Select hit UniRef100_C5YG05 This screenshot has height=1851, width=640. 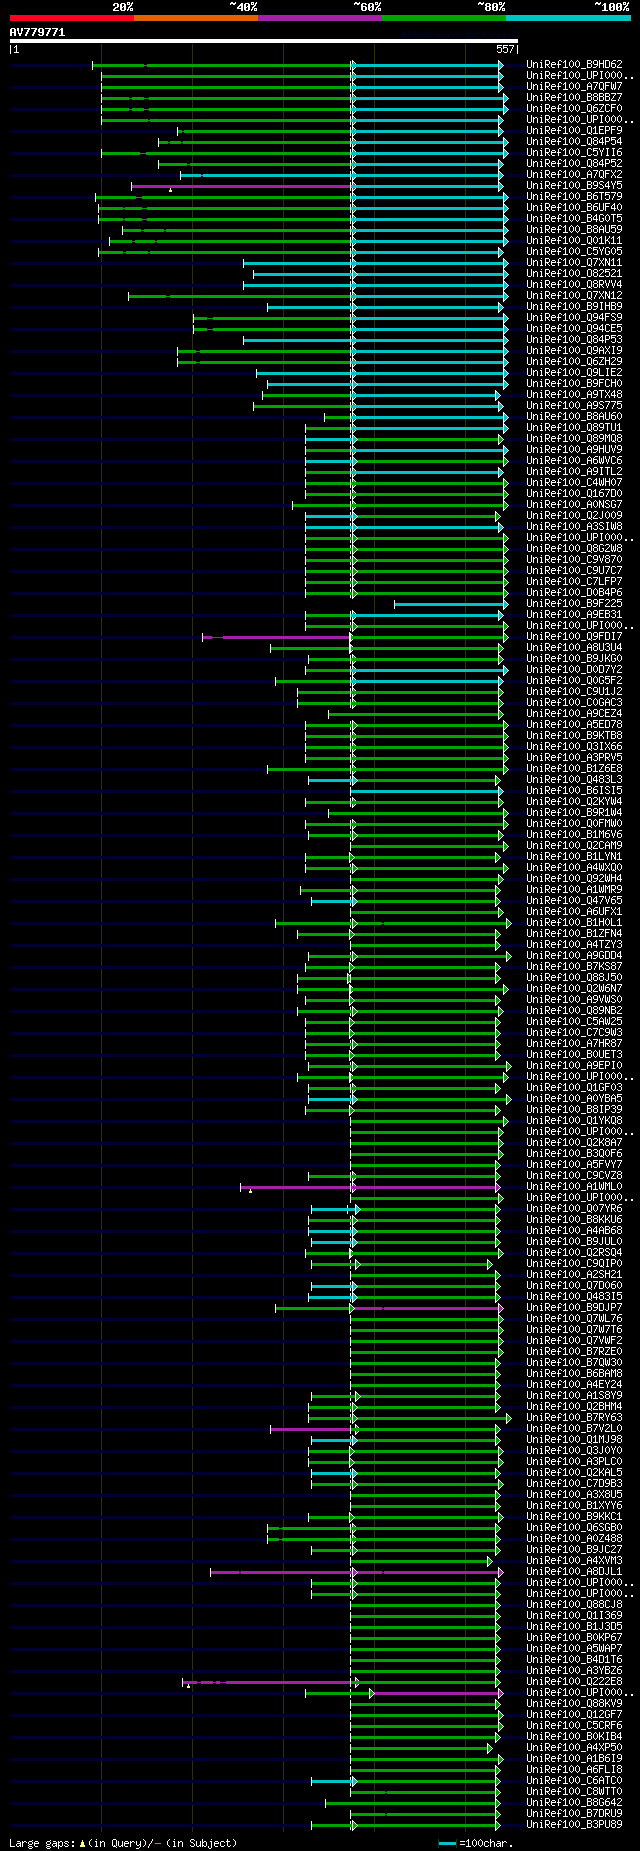click(x=574, y=252)
